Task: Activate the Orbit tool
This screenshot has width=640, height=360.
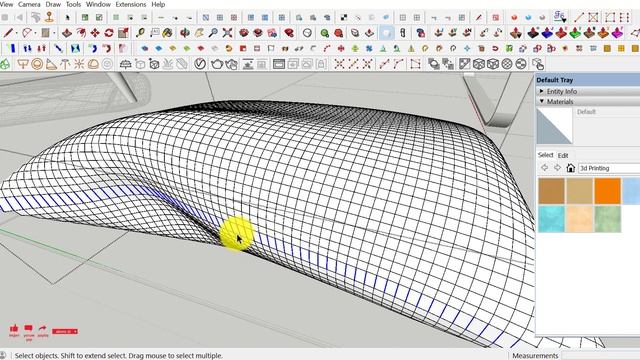Action: click(184, 33)
